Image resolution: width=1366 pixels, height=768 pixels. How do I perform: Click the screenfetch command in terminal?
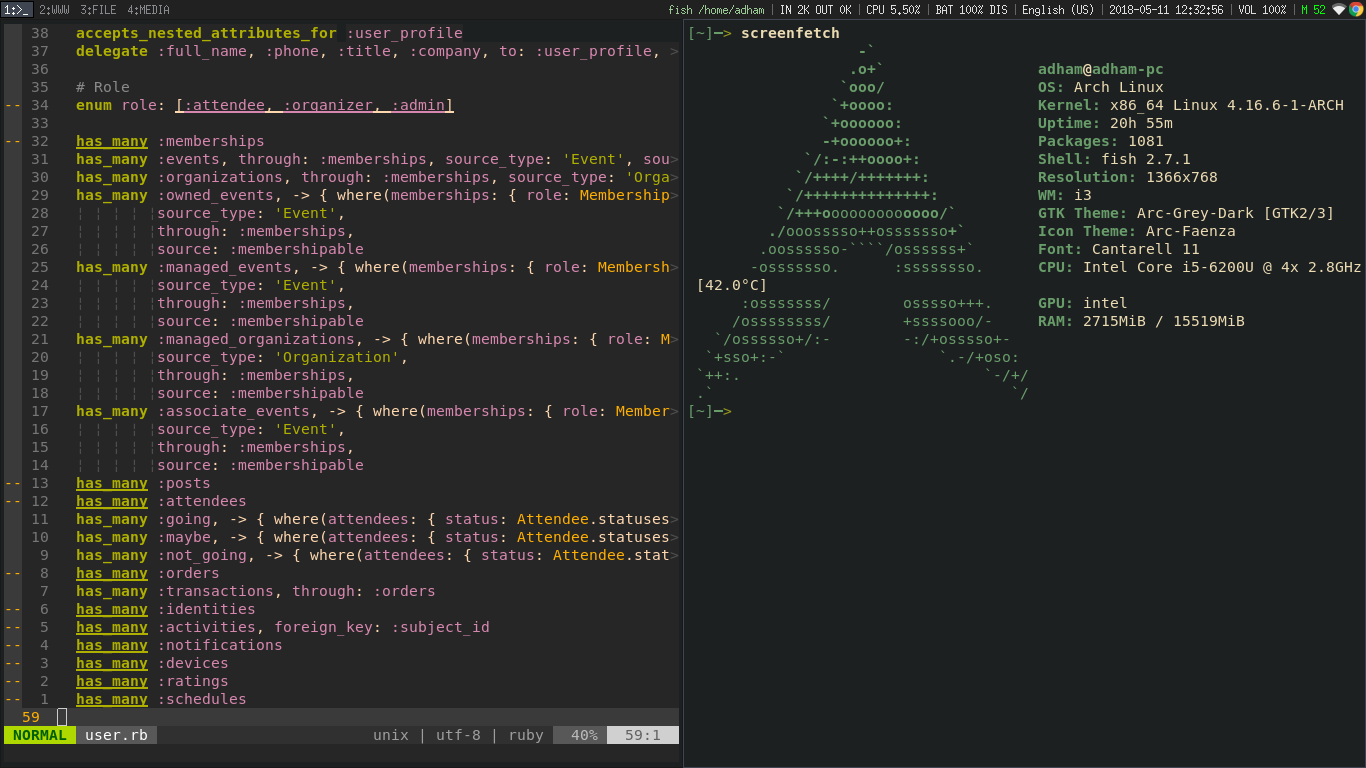click(x=791, y=33)
